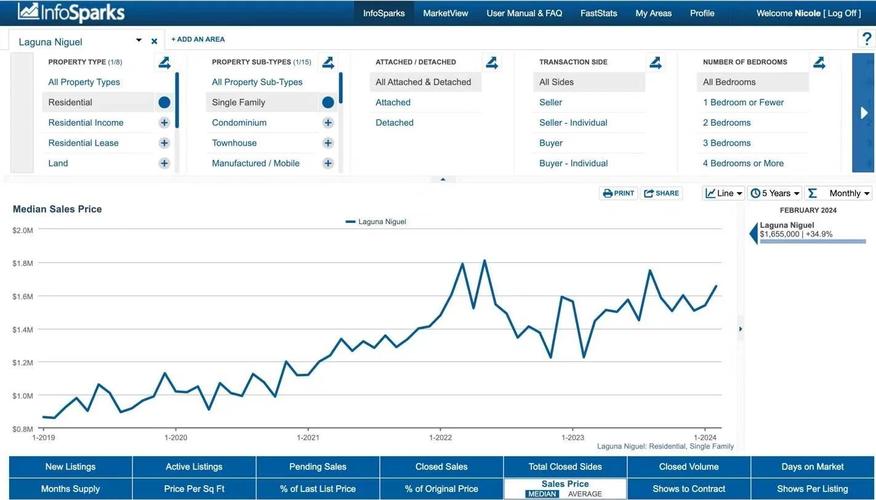Add Residential Income using its plus icon
The image size is (876, 500).
164,123
